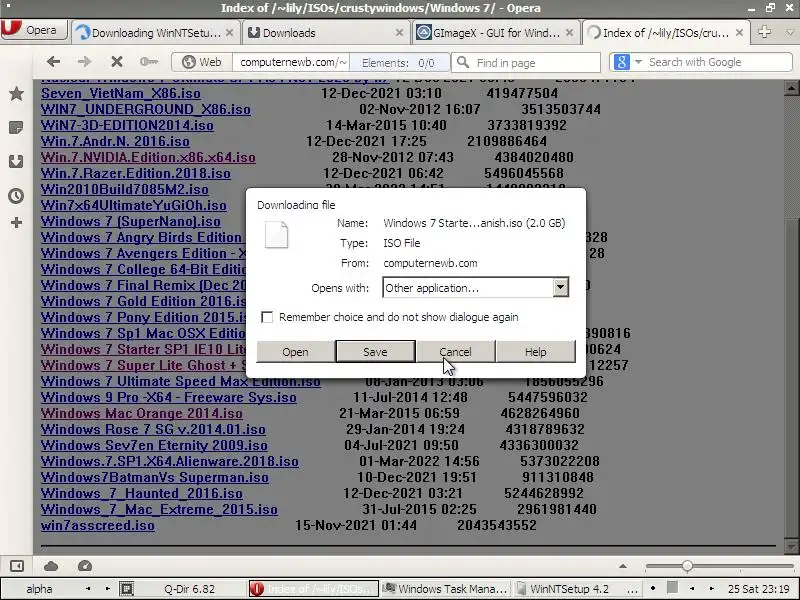The image size is (800, 600).
Task: Open search engine selector dropdown arrow
Action: click(x=638, y=62)
